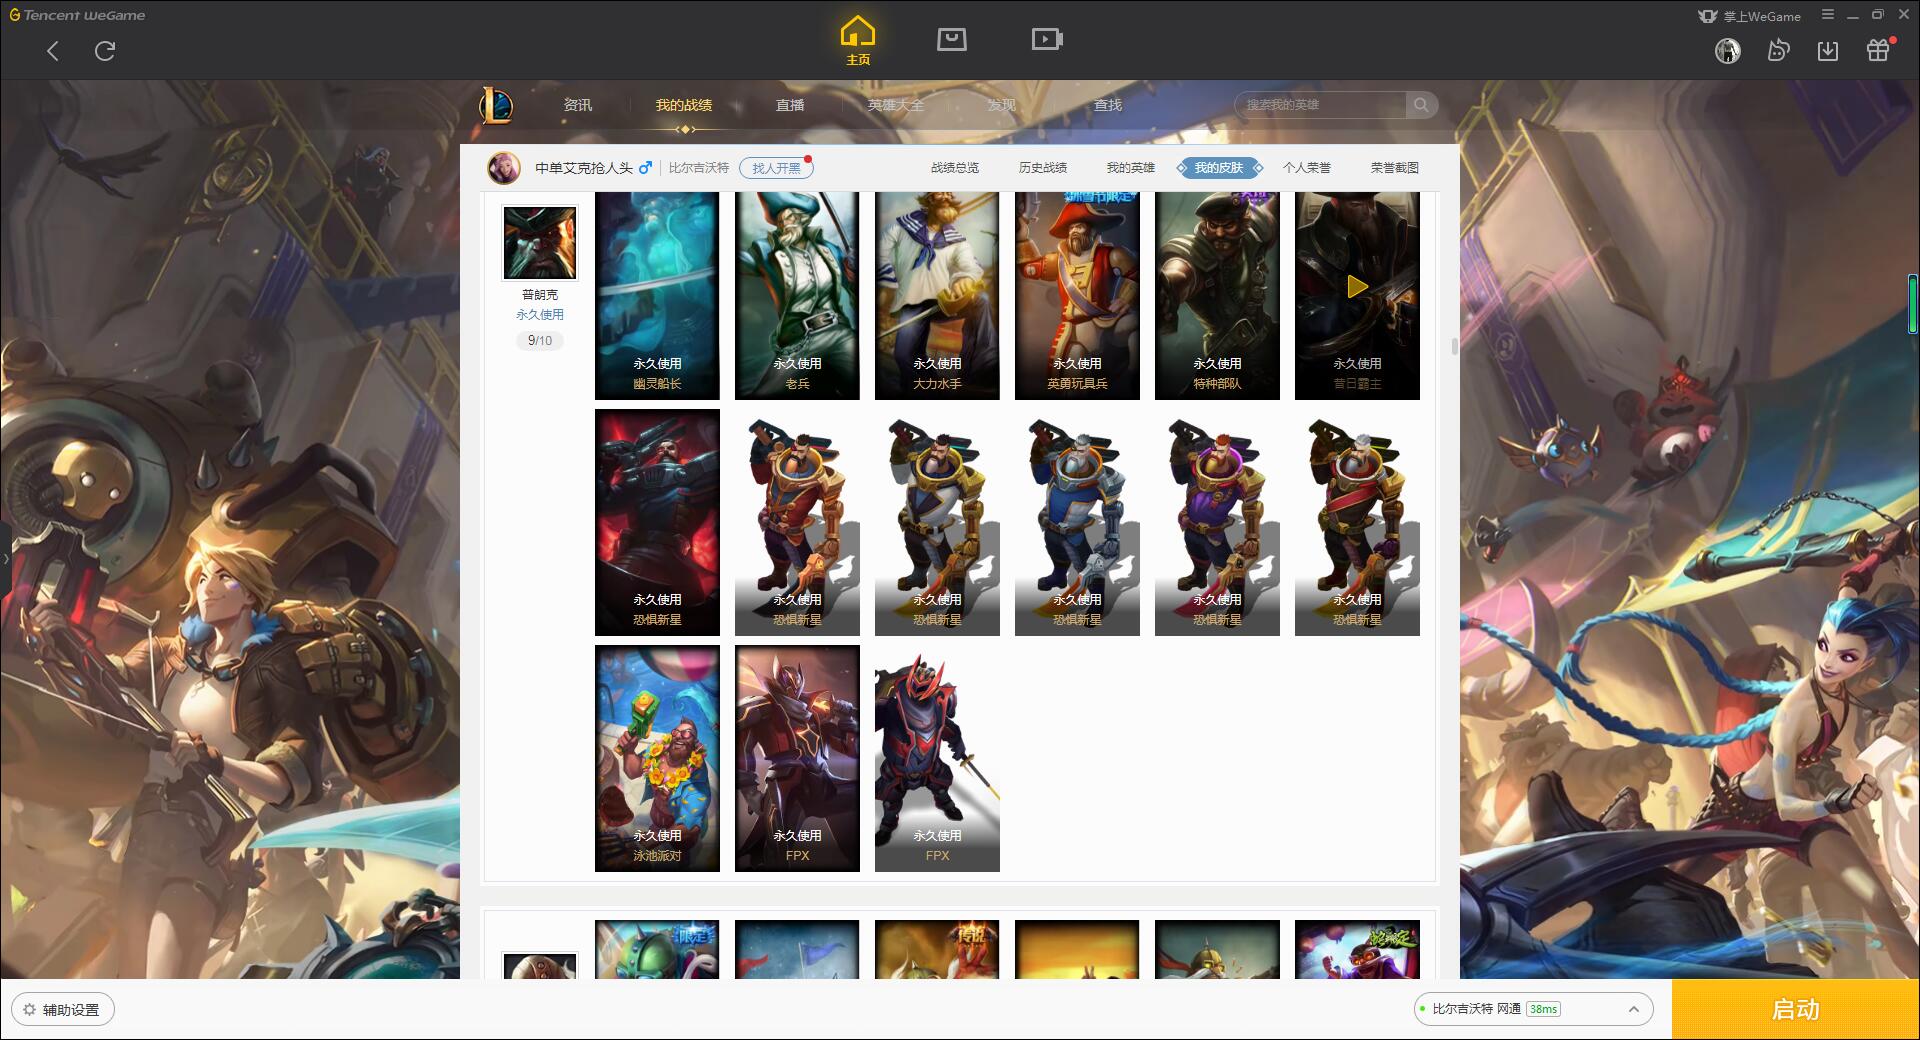Open the hamburger main menu
1920x1040 pixels.
pyautogui.click(x=1828, y=15)
